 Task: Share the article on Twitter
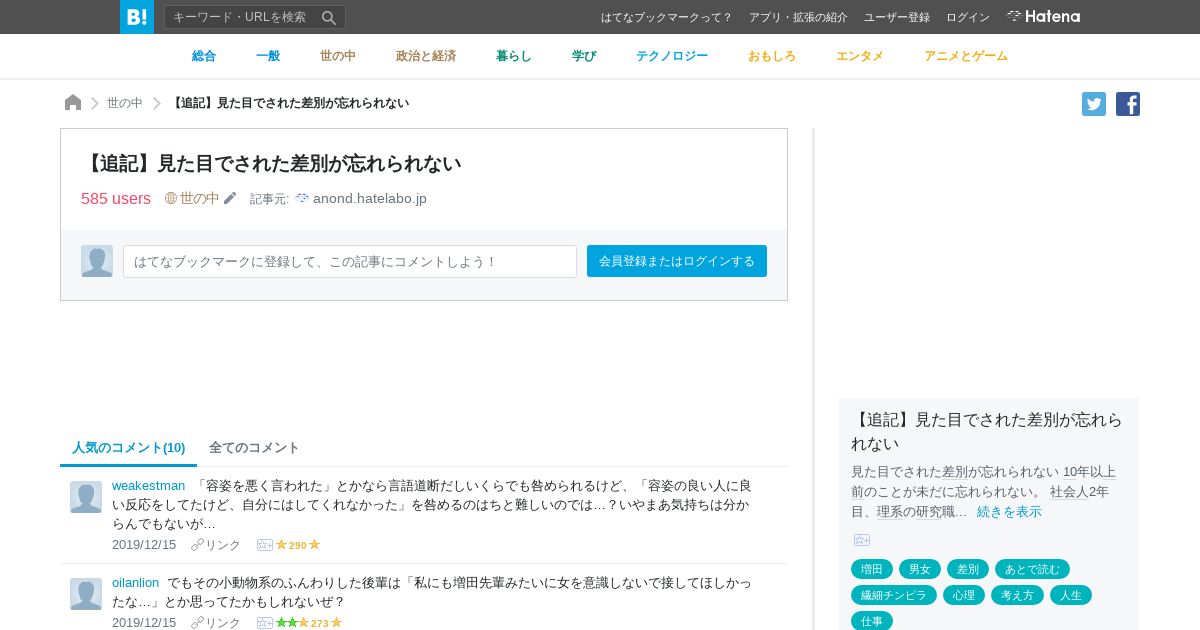[1094, 104]
